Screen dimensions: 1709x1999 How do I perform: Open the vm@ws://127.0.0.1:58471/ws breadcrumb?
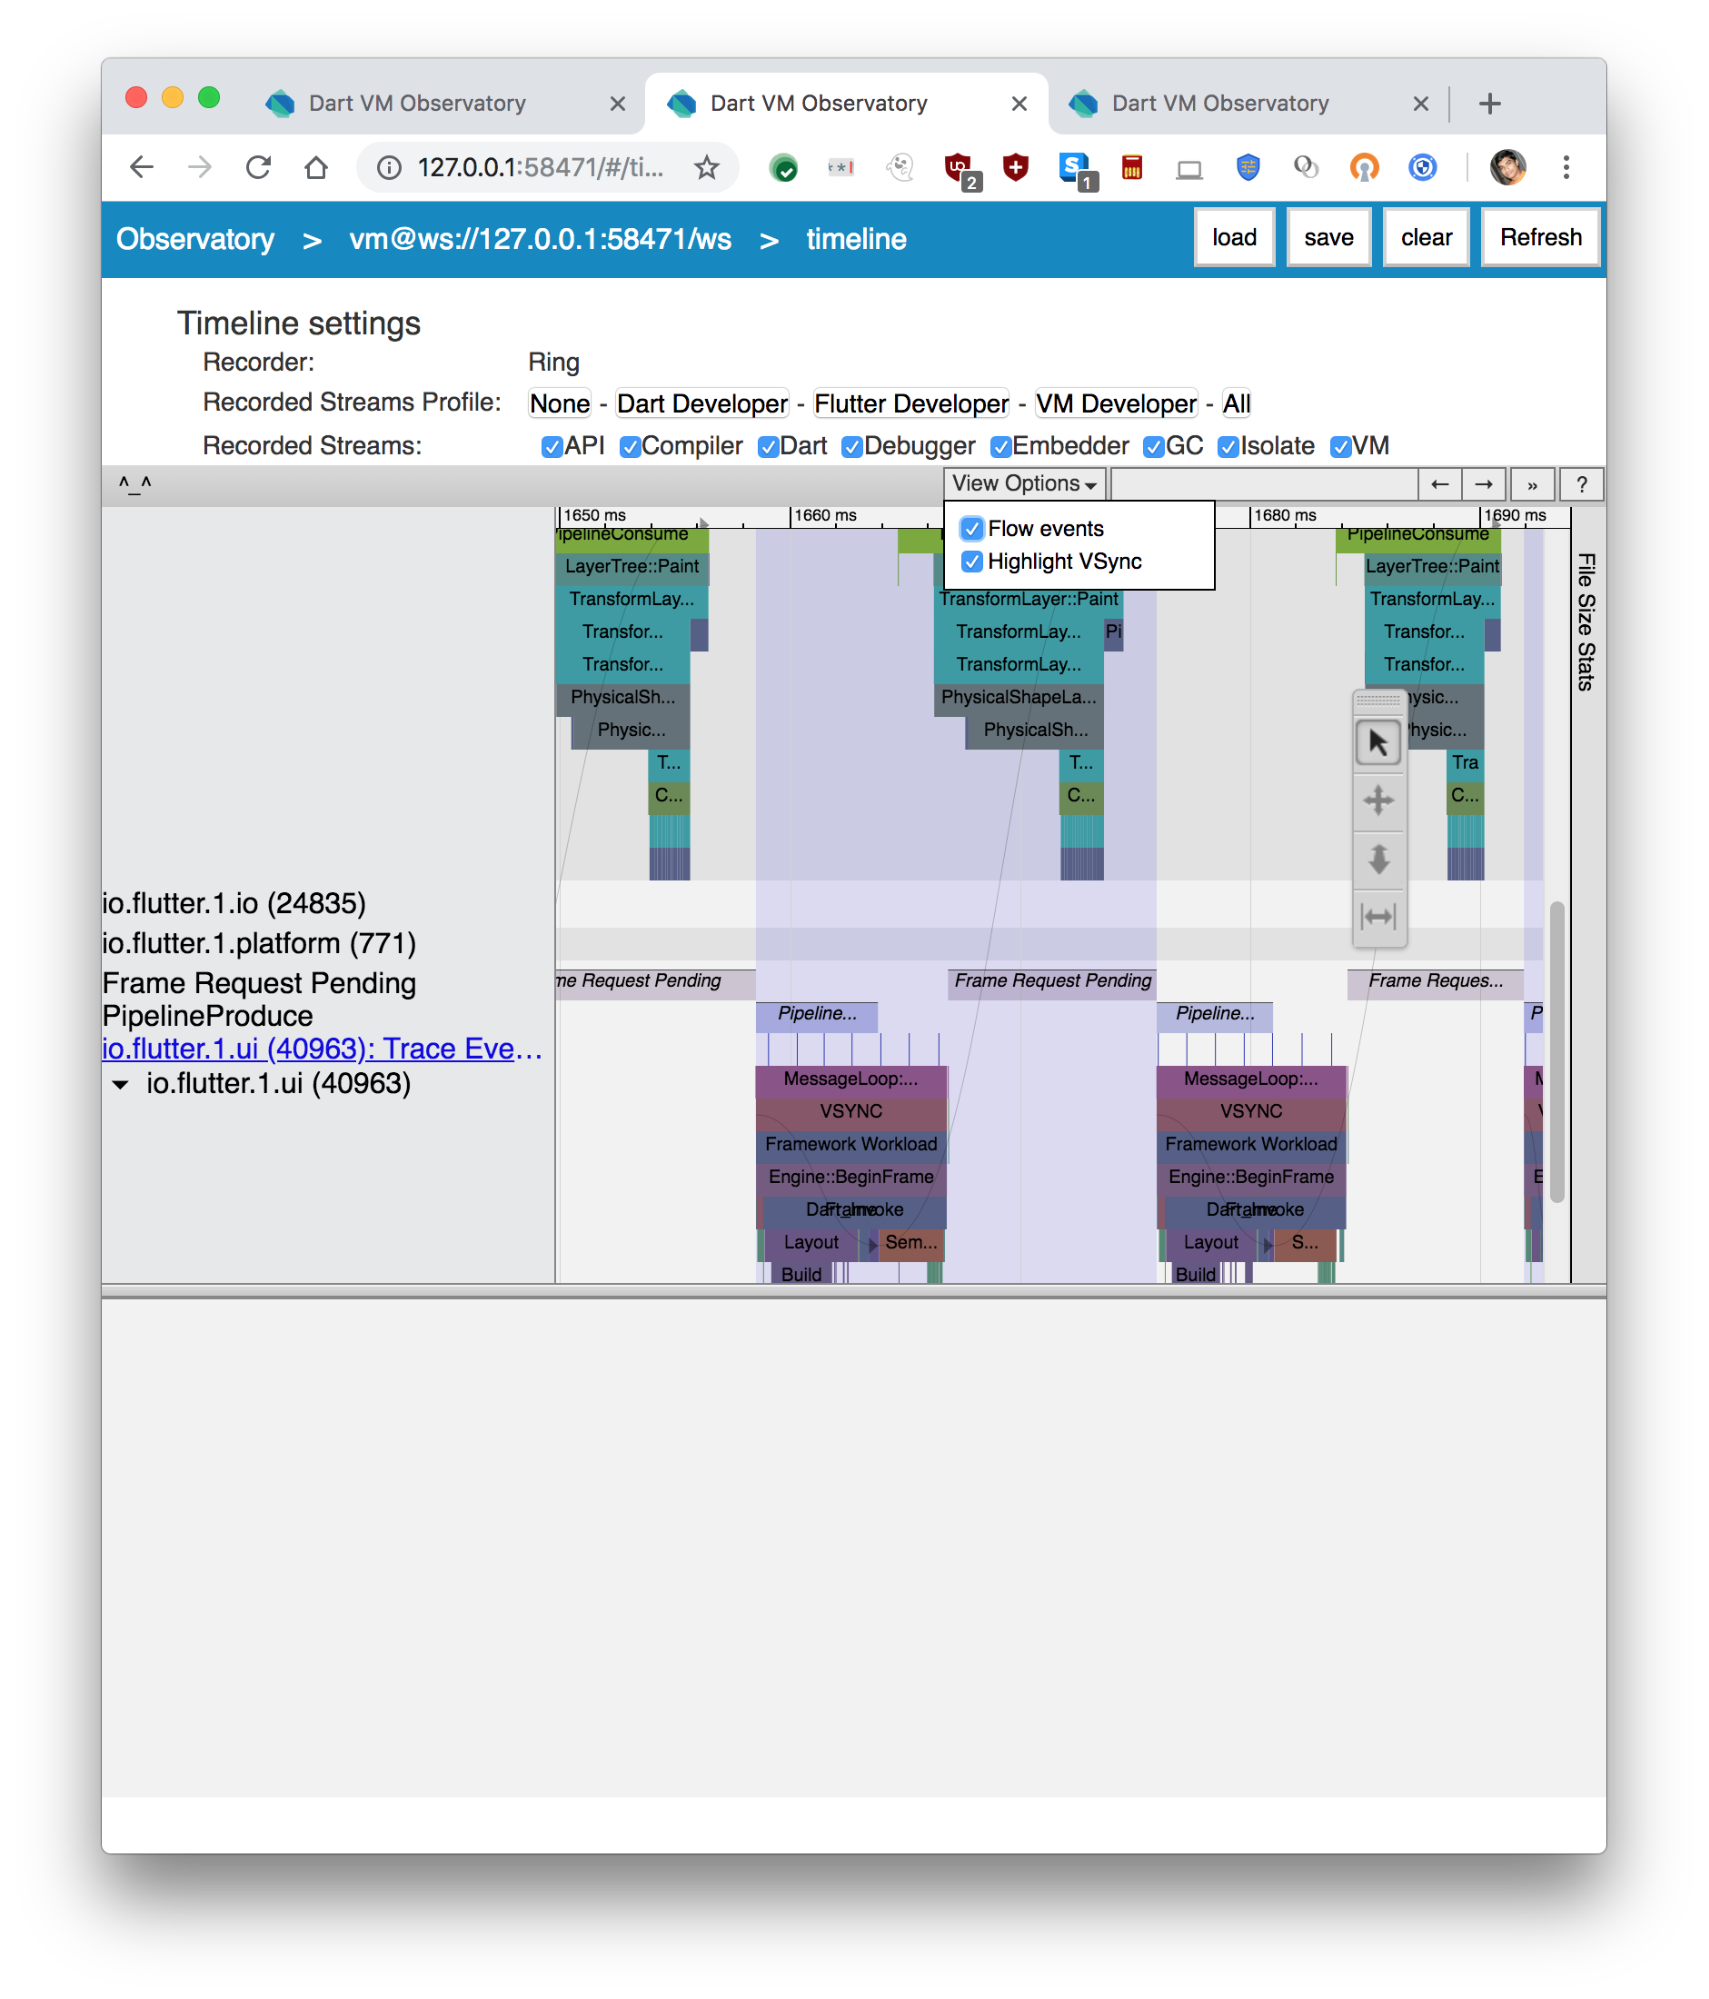(x=540, y=239)
